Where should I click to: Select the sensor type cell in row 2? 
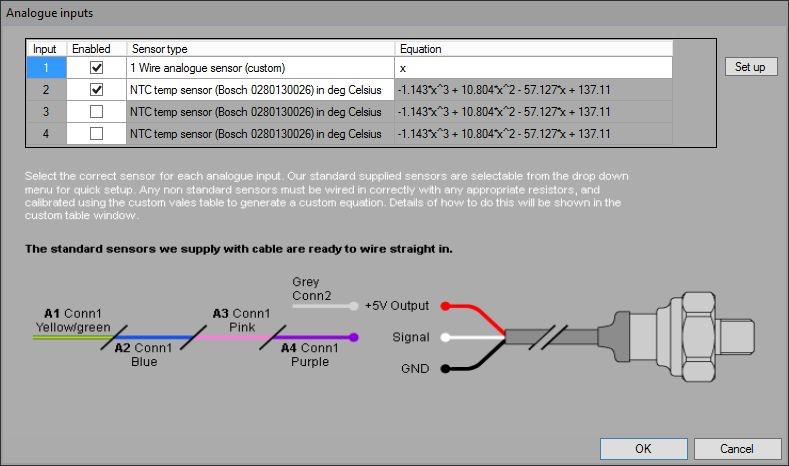click(x=259, y=90)
